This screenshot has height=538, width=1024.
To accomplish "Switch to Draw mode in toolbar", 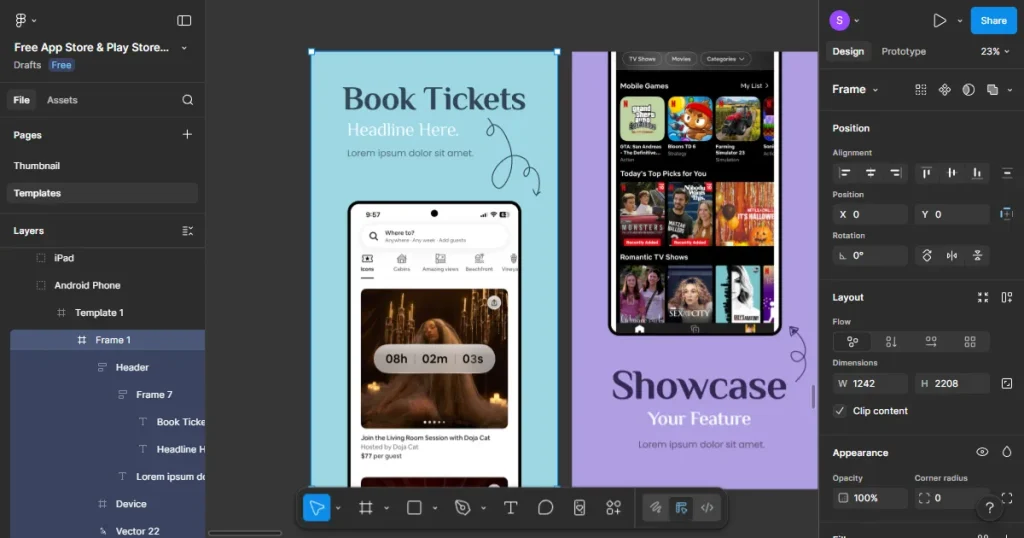I will pos(655,508).
